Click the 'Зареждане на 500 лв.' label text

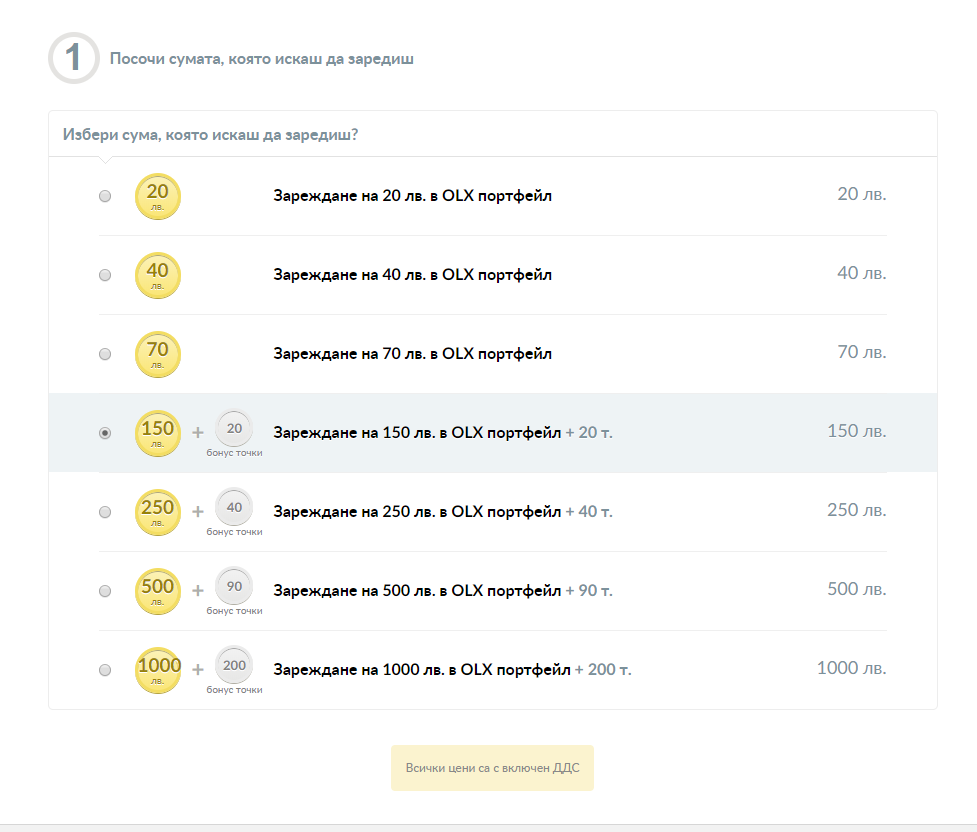[354, 590]
